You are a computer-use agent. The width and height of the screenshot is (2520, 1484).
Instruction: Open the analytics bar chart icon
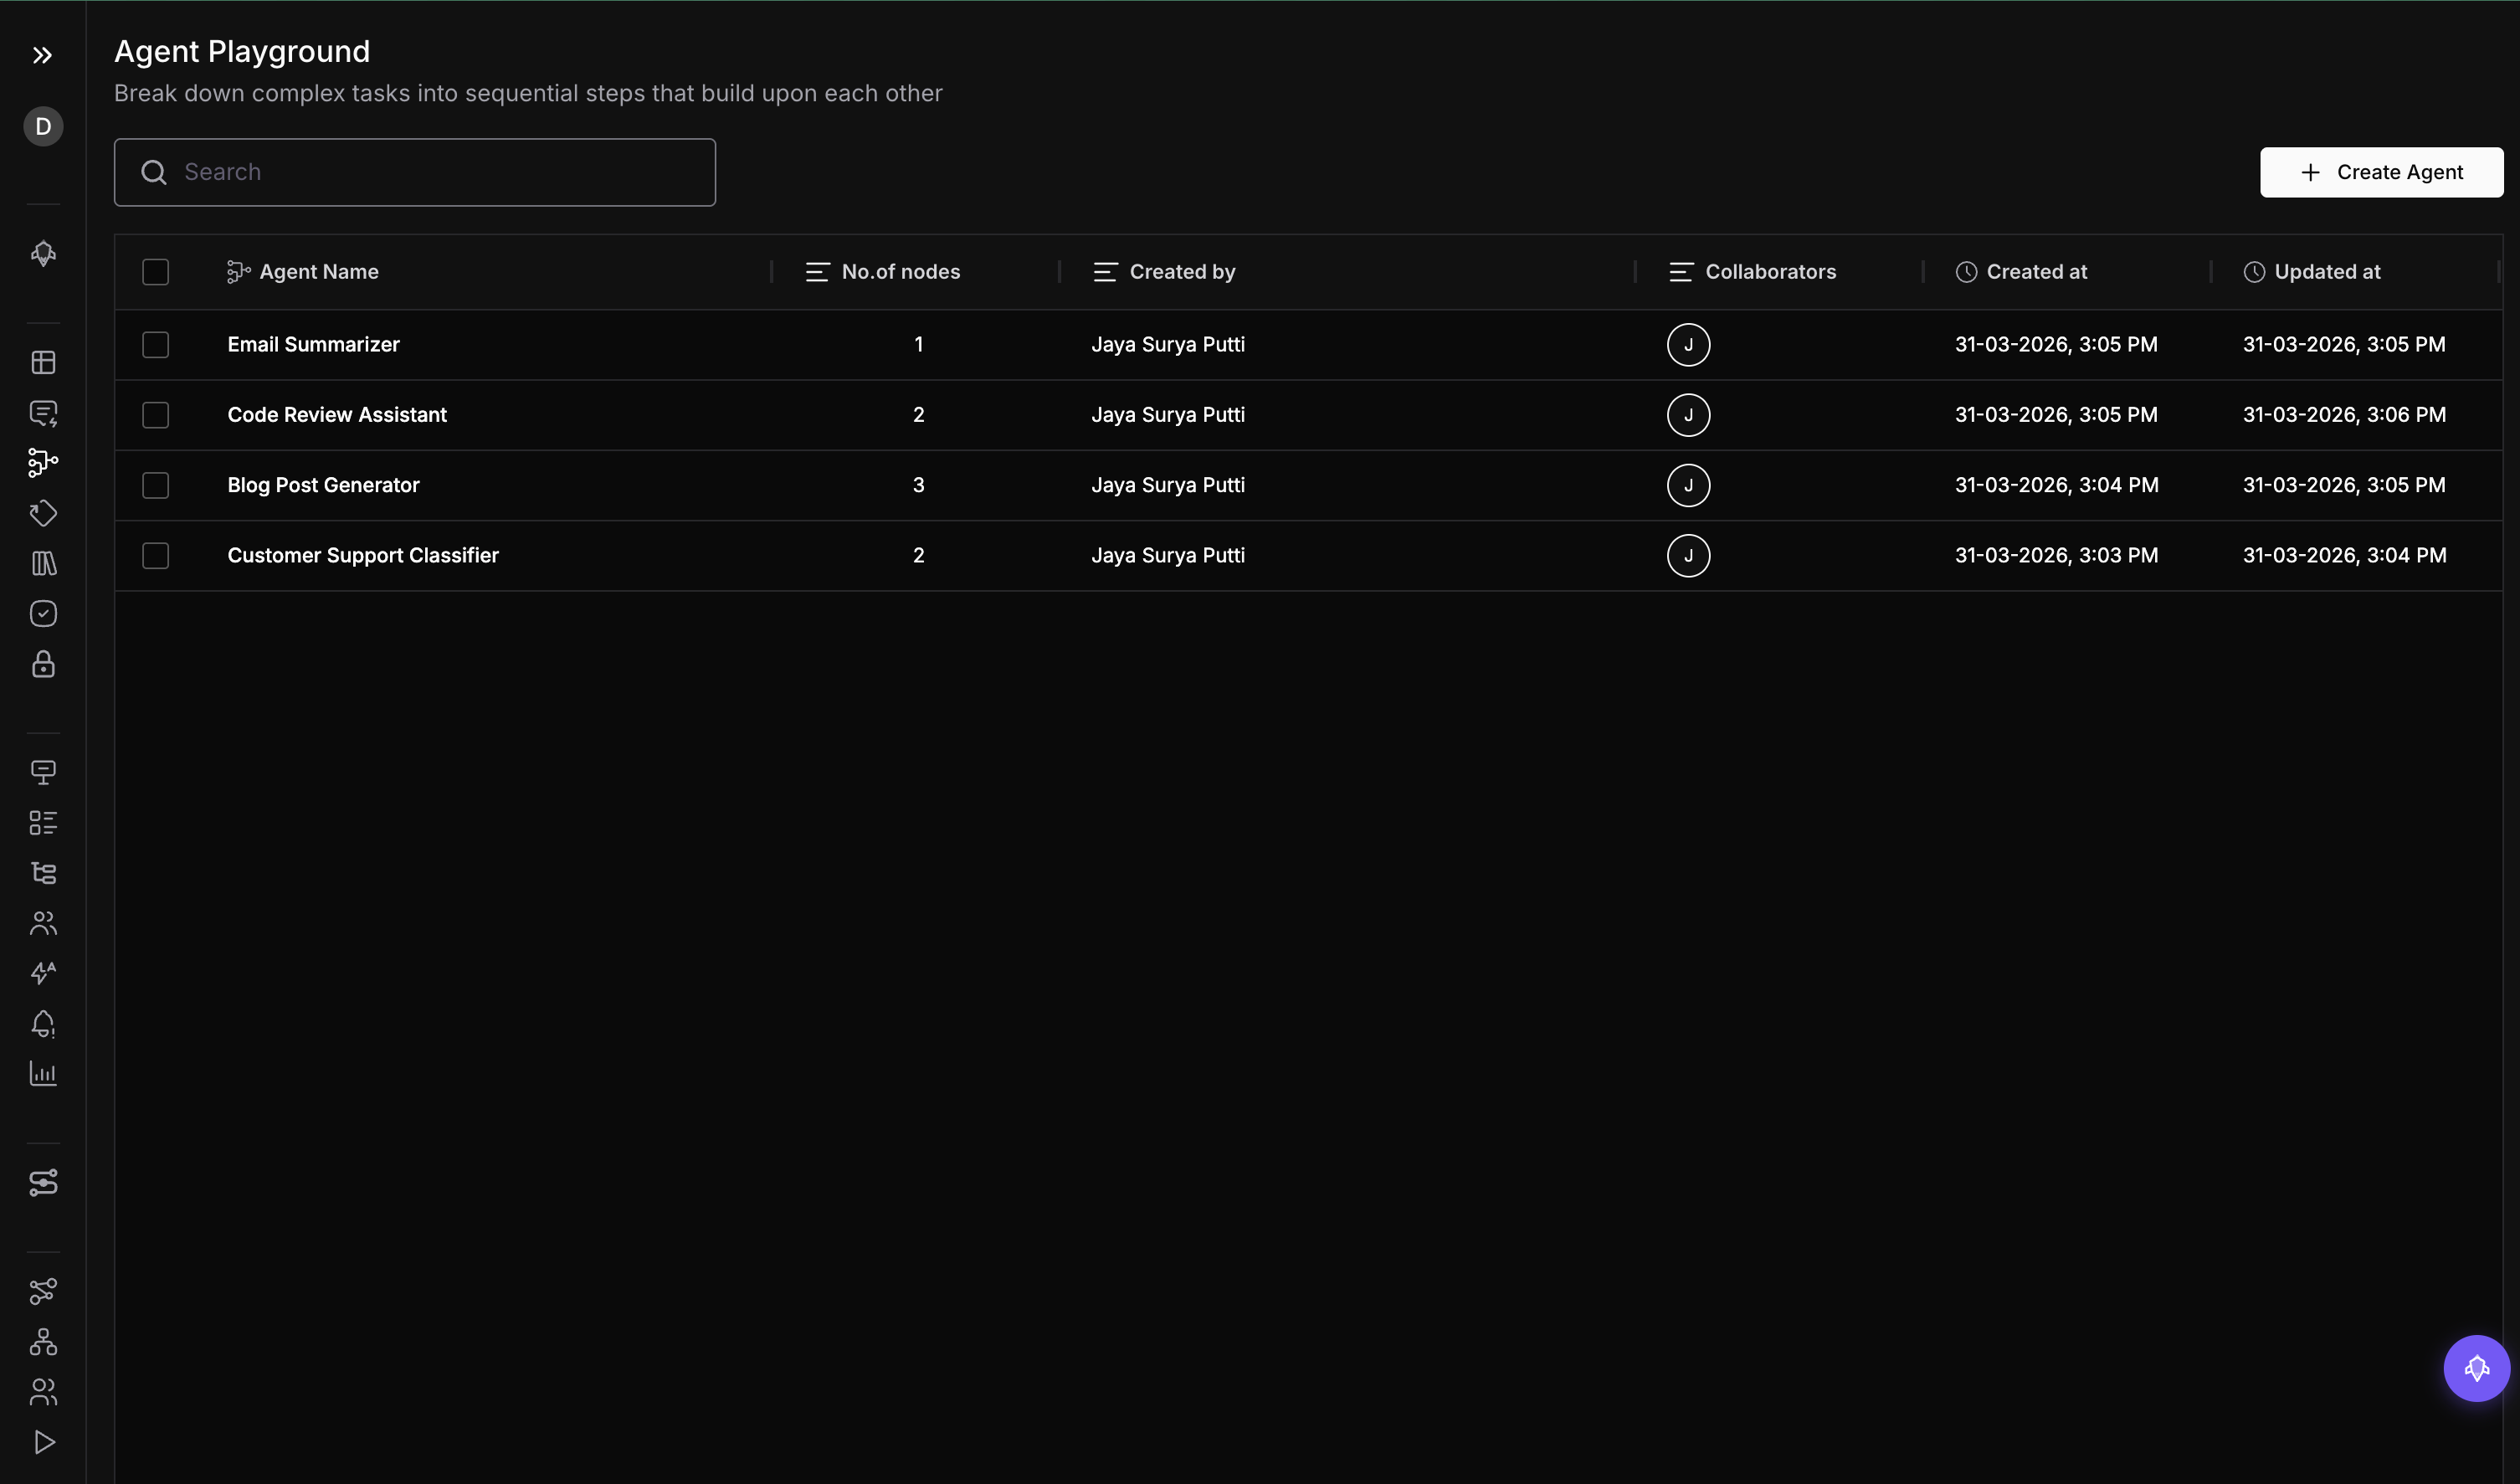(43, 1074)
